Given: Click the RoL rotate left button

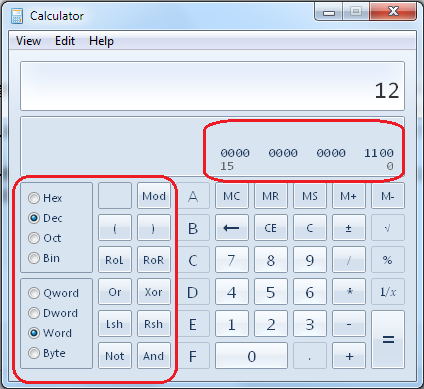Looking at the screenshot, I should (x=115, y=260).
